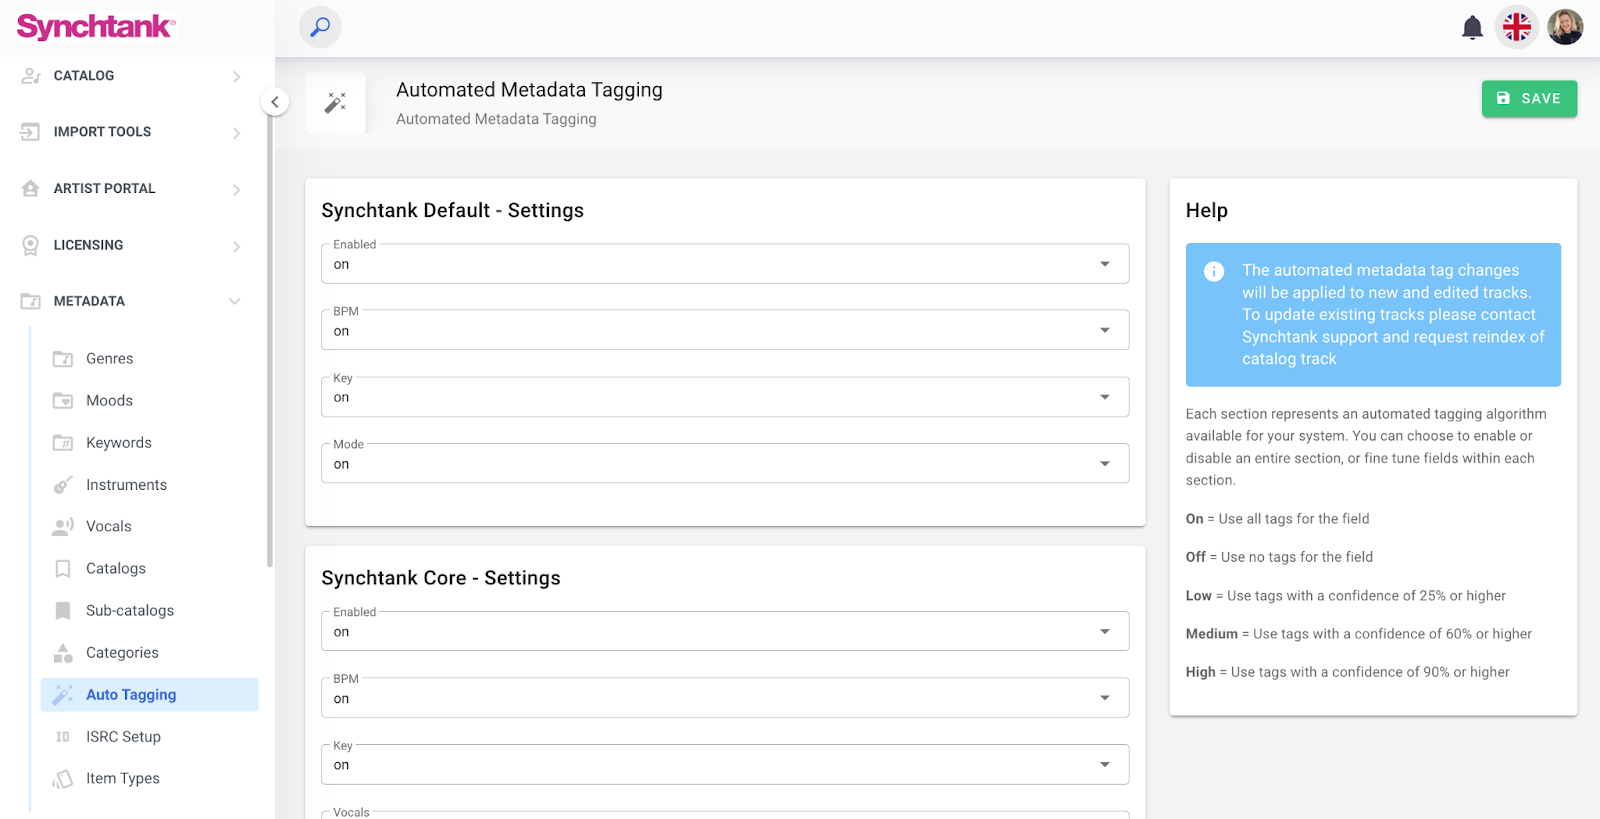Open Enabled dropdown in Synchtank Core settings
The image size is (1600, 819).
(724, 632)
